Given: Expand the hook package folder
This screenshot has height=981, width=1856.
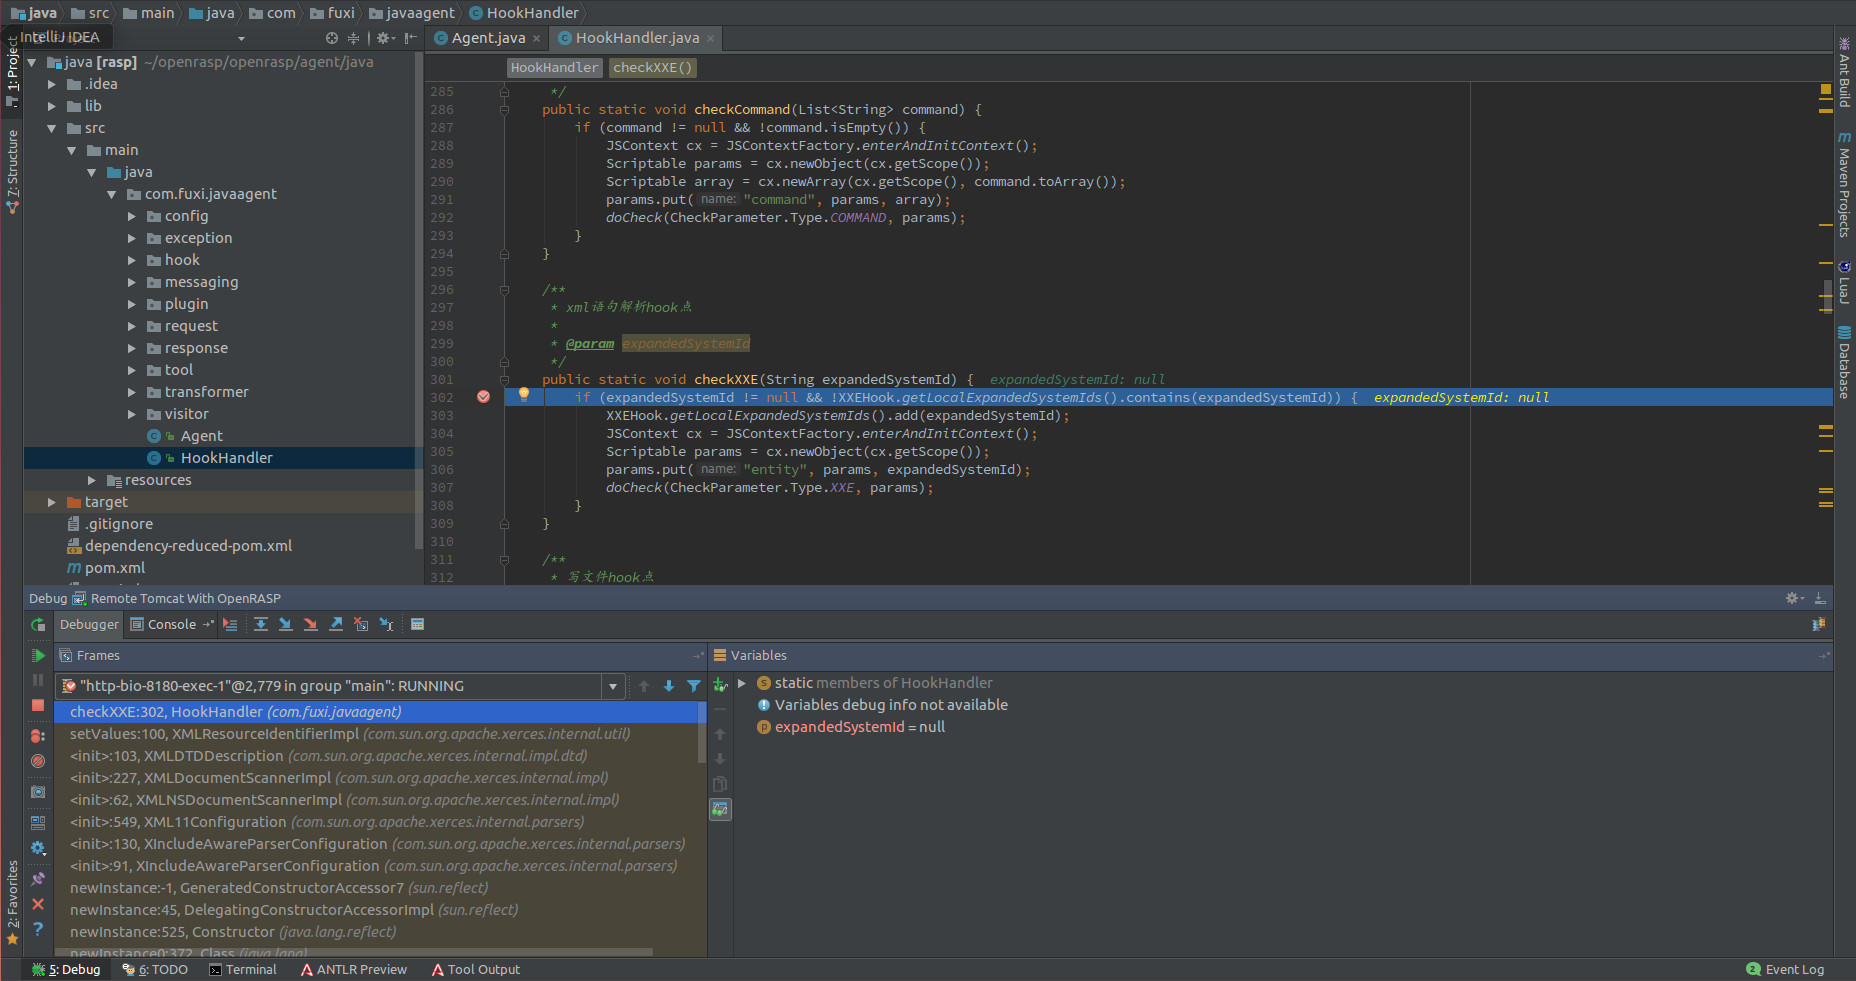Looking at the screenshot, I should point(132,260).
